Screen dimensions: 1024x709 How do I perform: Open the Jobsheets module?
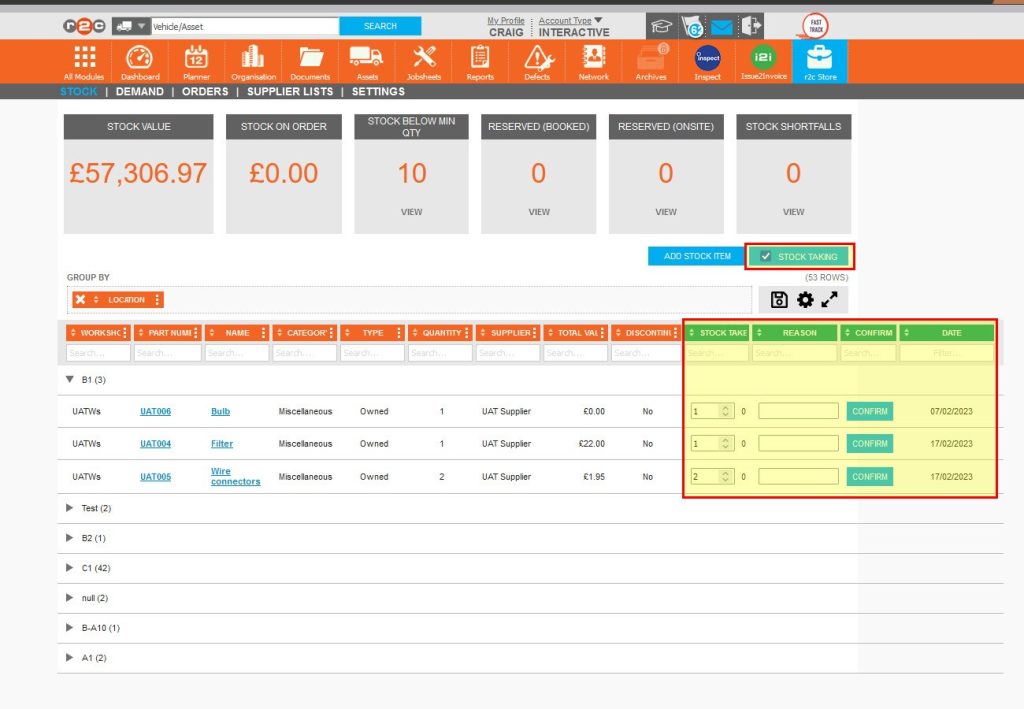pyautogui.click(x=423, y=61)
